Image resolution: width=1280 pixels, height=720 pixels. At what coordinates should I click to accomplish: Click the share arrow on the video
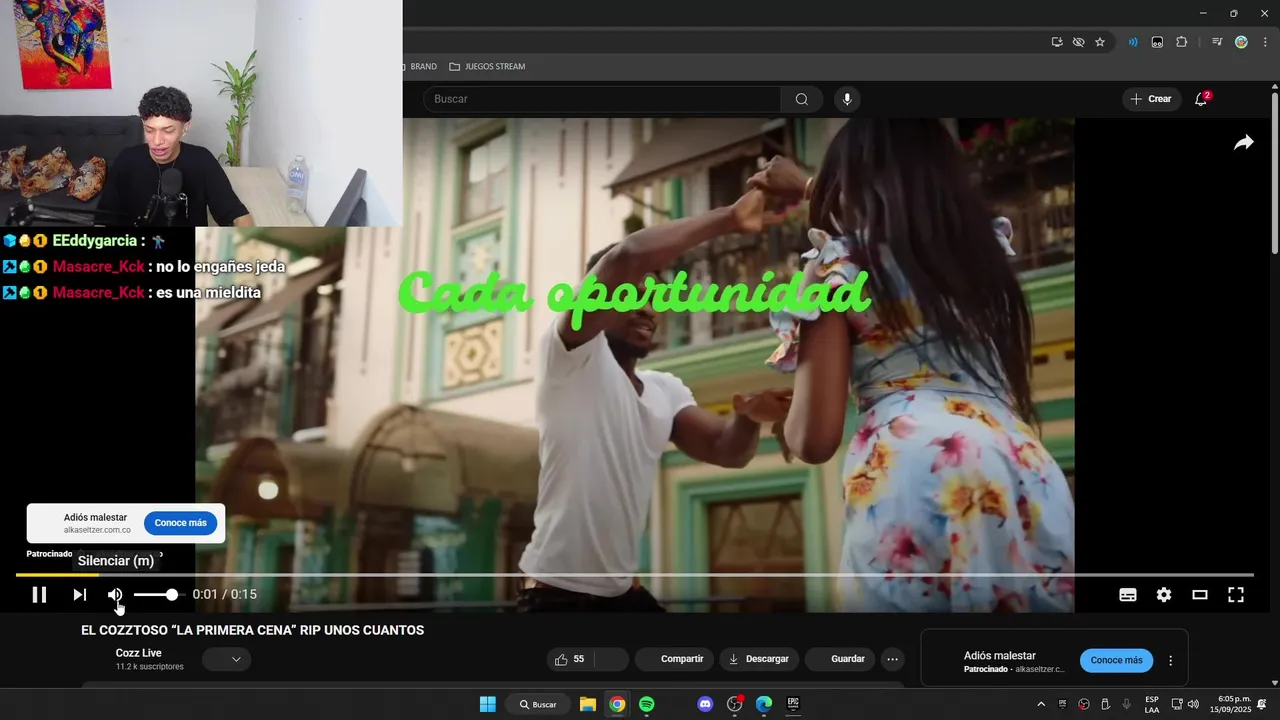(1243, 143)
